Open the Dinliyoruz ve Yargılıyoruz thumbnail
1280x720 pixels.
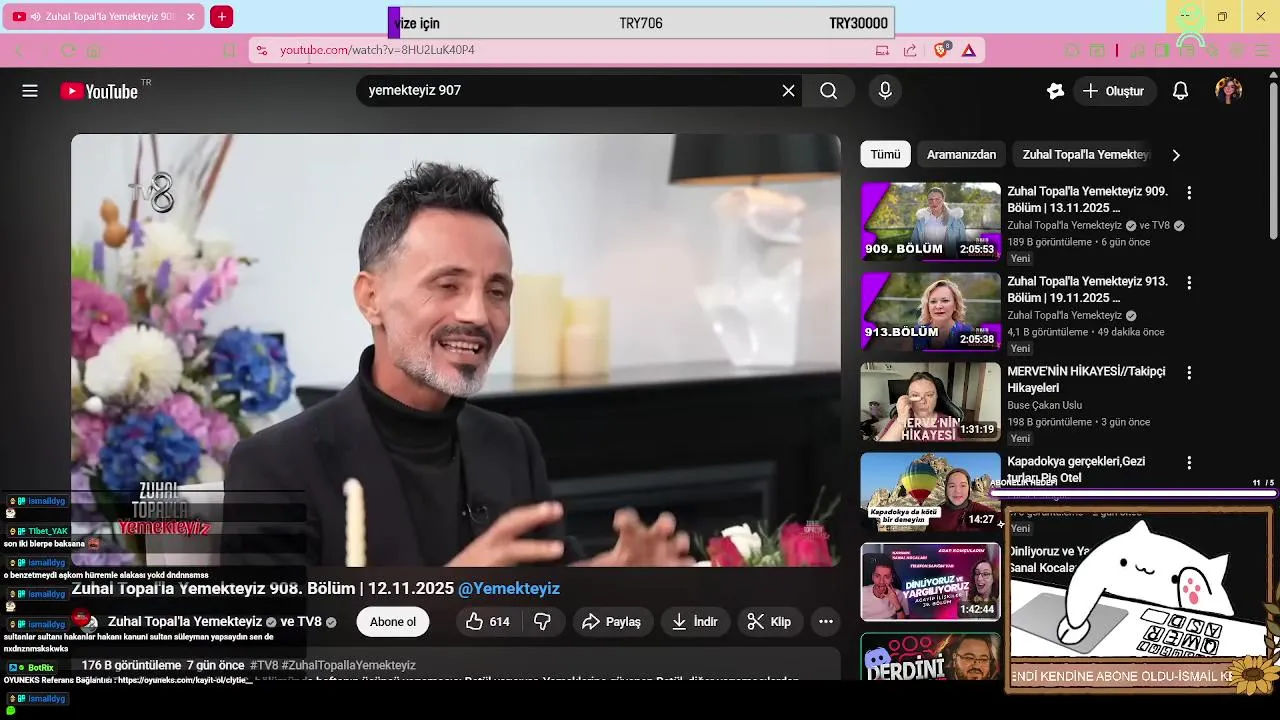click(931, 582)
